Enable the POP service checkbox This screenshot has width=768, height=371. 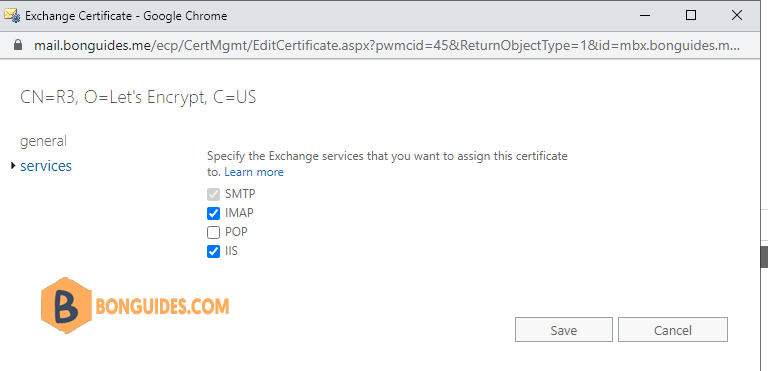tap(214, 232)
